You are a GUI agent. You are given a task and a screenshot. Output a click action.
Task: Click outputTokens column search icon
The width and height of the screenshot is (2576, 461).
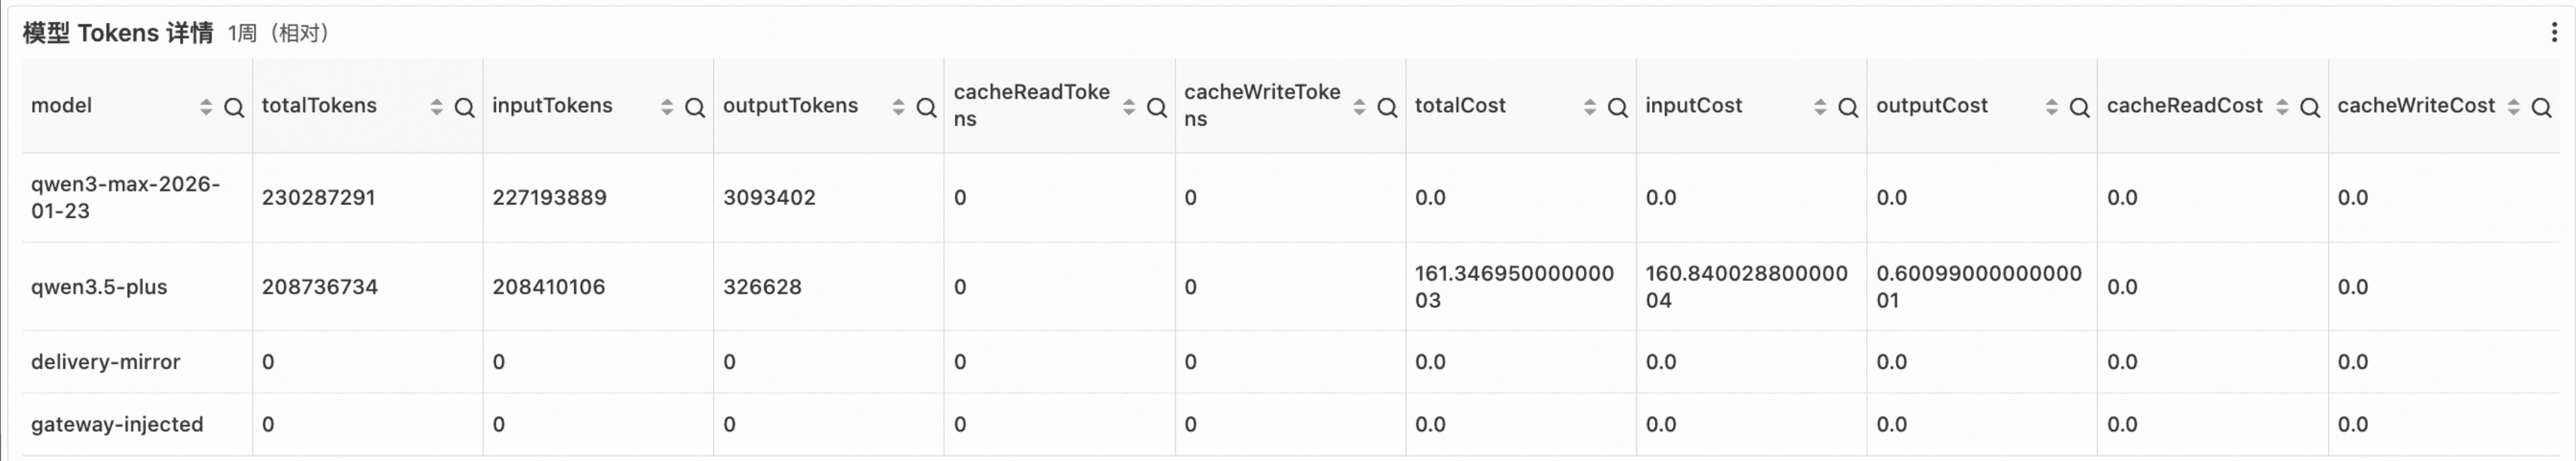(926, 108)
